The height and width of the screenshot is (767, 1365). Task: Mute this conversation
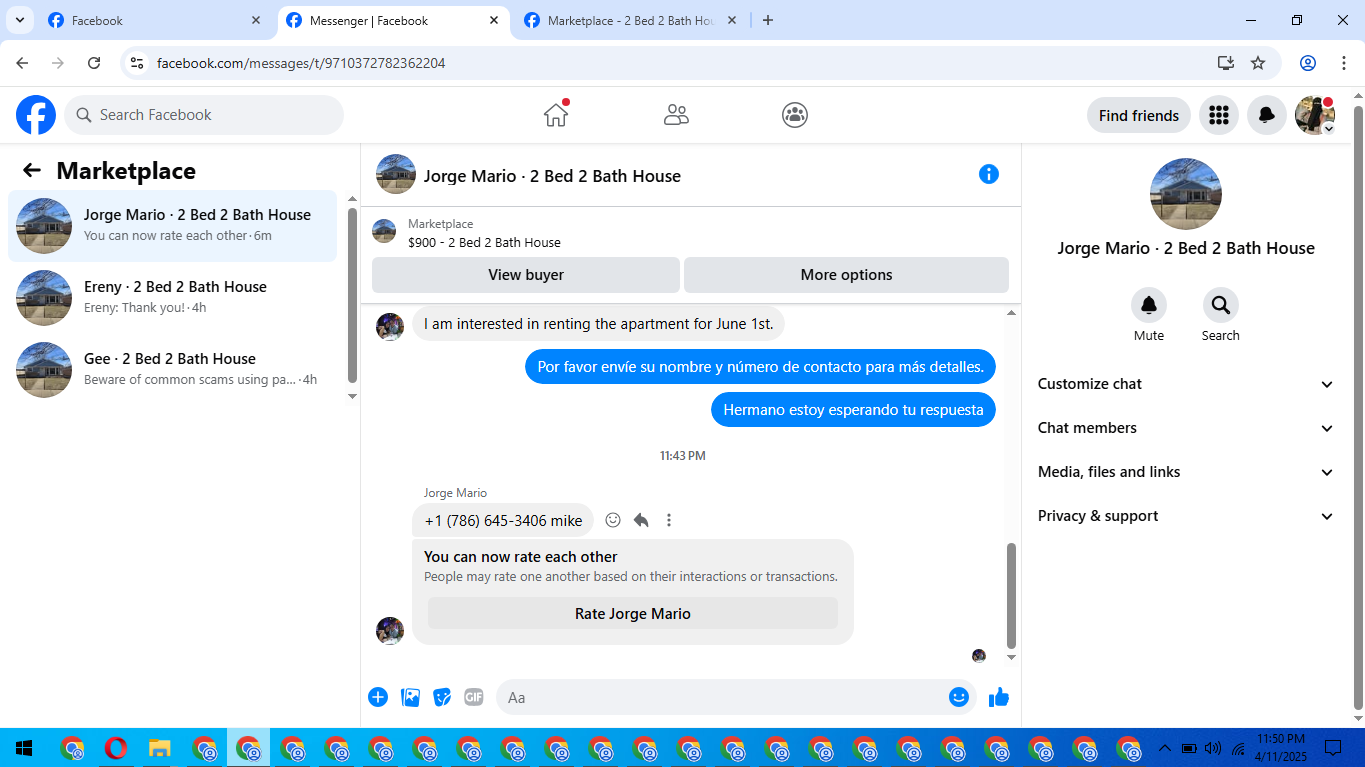pos(1148,305)
